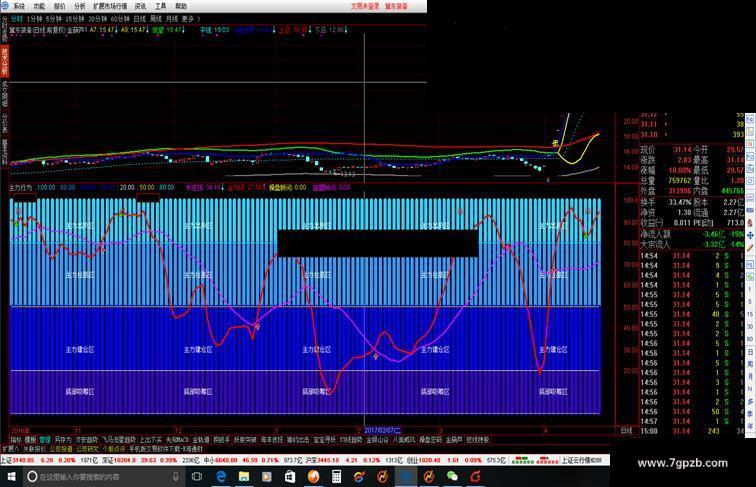
Task: Open the Windows Start menu
Action: pos(10,477)
